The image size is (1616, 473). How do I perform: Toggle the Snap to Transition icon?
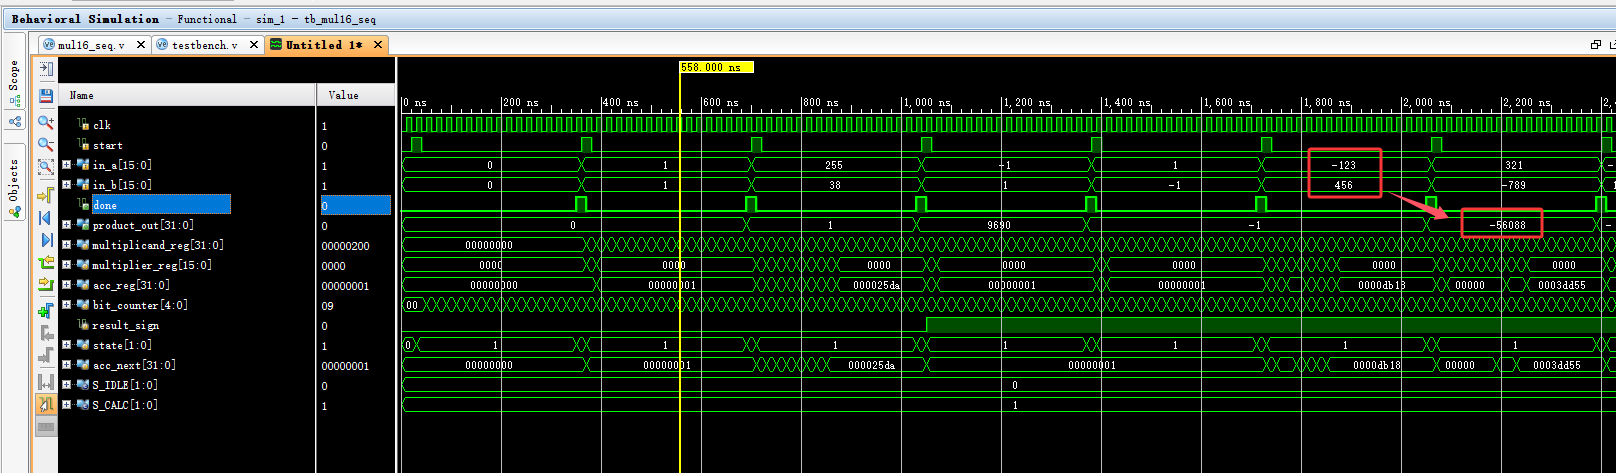pos(46,404)
